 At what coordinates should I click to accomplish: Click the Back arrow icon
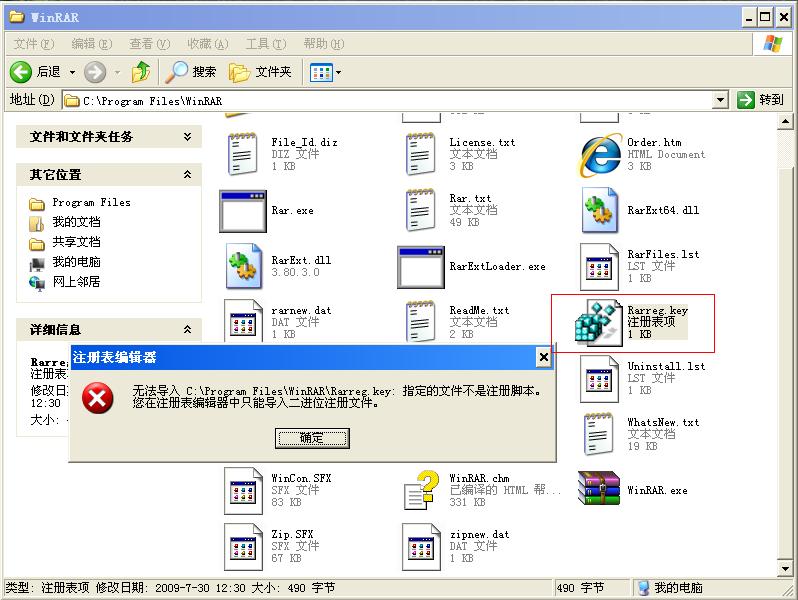tap(20, 72)
